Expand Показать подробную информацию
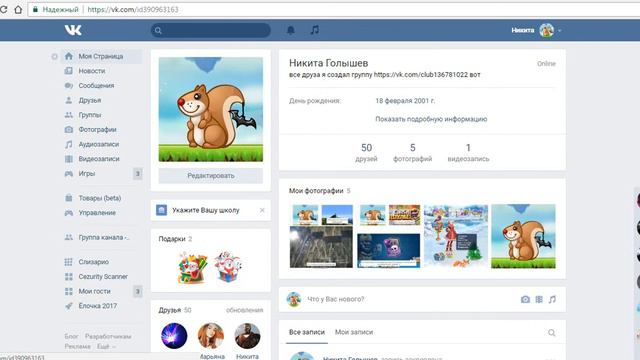The image size is (640, 360). (x=431, y=119)
